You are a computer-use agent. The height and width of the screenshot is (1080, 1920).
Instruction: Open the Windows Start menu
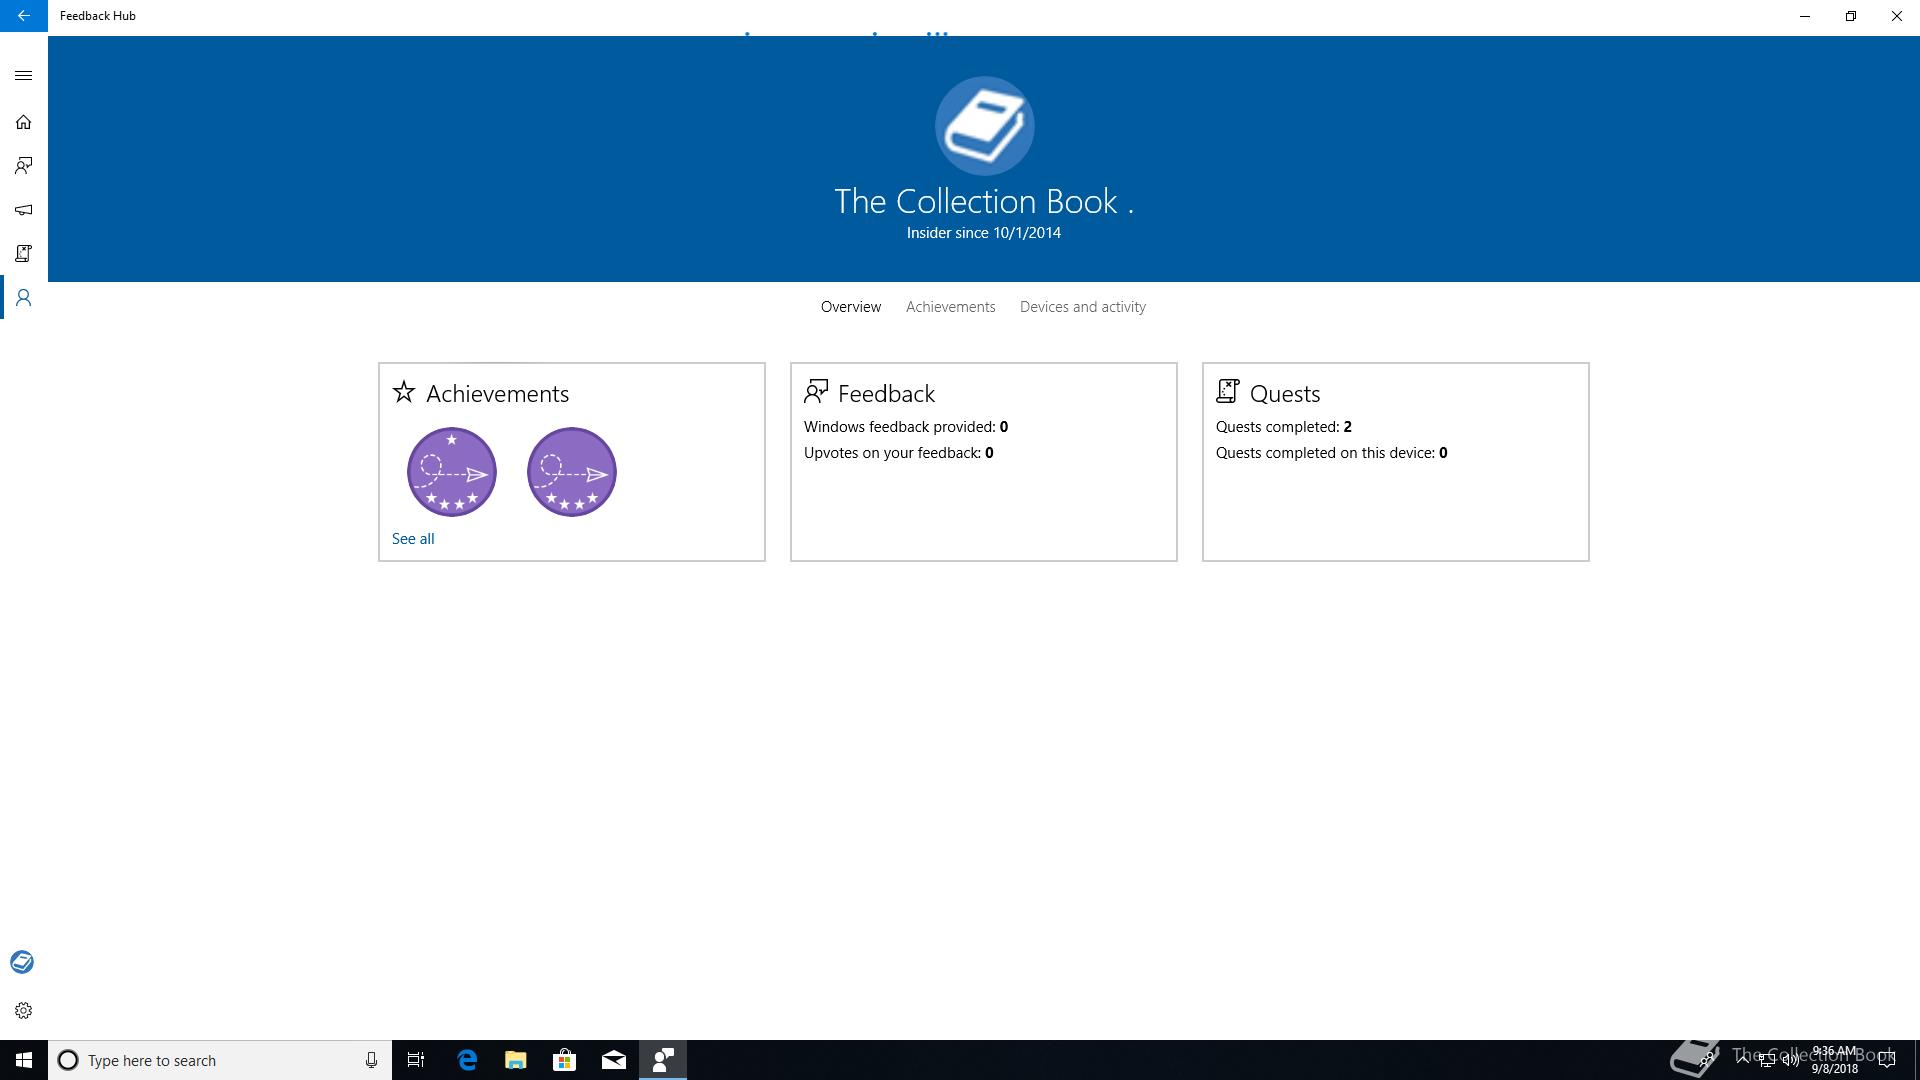tap(24, 1060)
